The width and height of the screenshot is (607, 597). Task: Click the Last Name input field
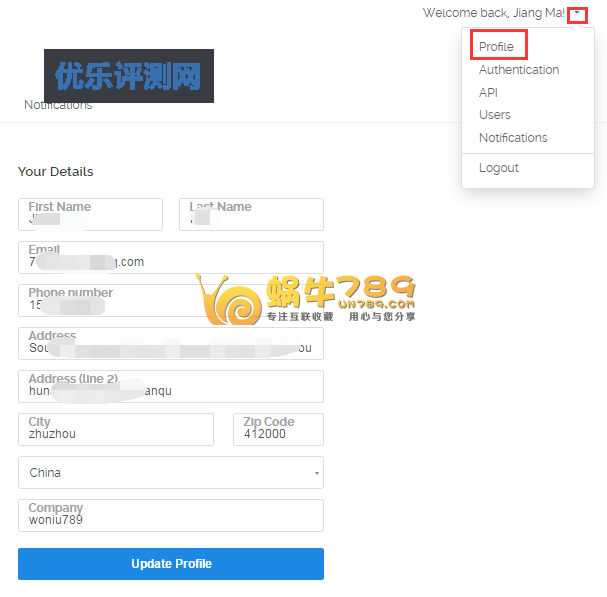251,214
